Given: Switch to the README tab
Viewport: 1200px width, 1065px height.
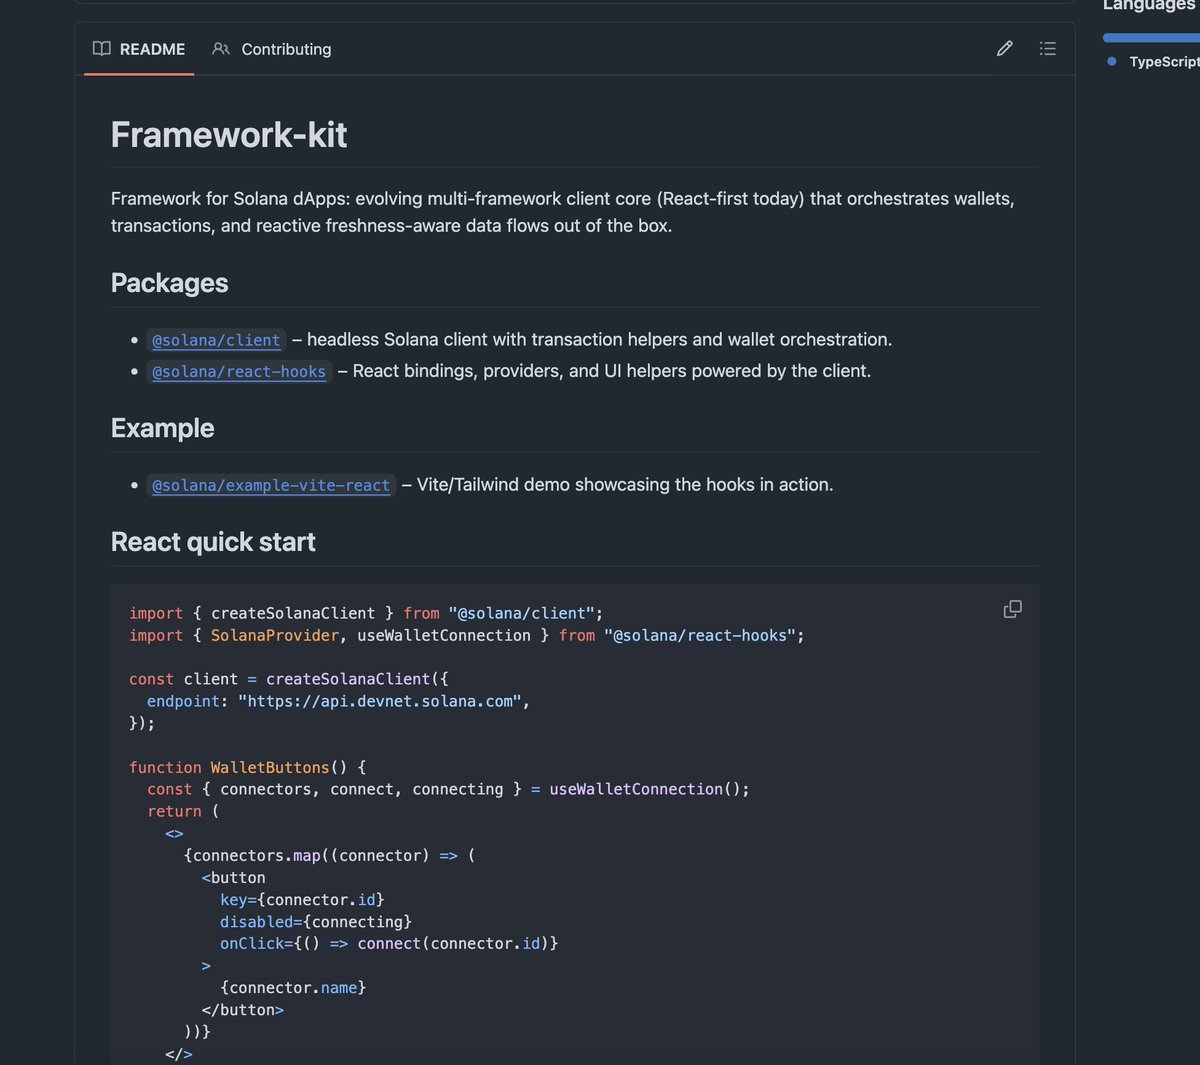Looking at the screenshot, I should [x=139, y=49].
